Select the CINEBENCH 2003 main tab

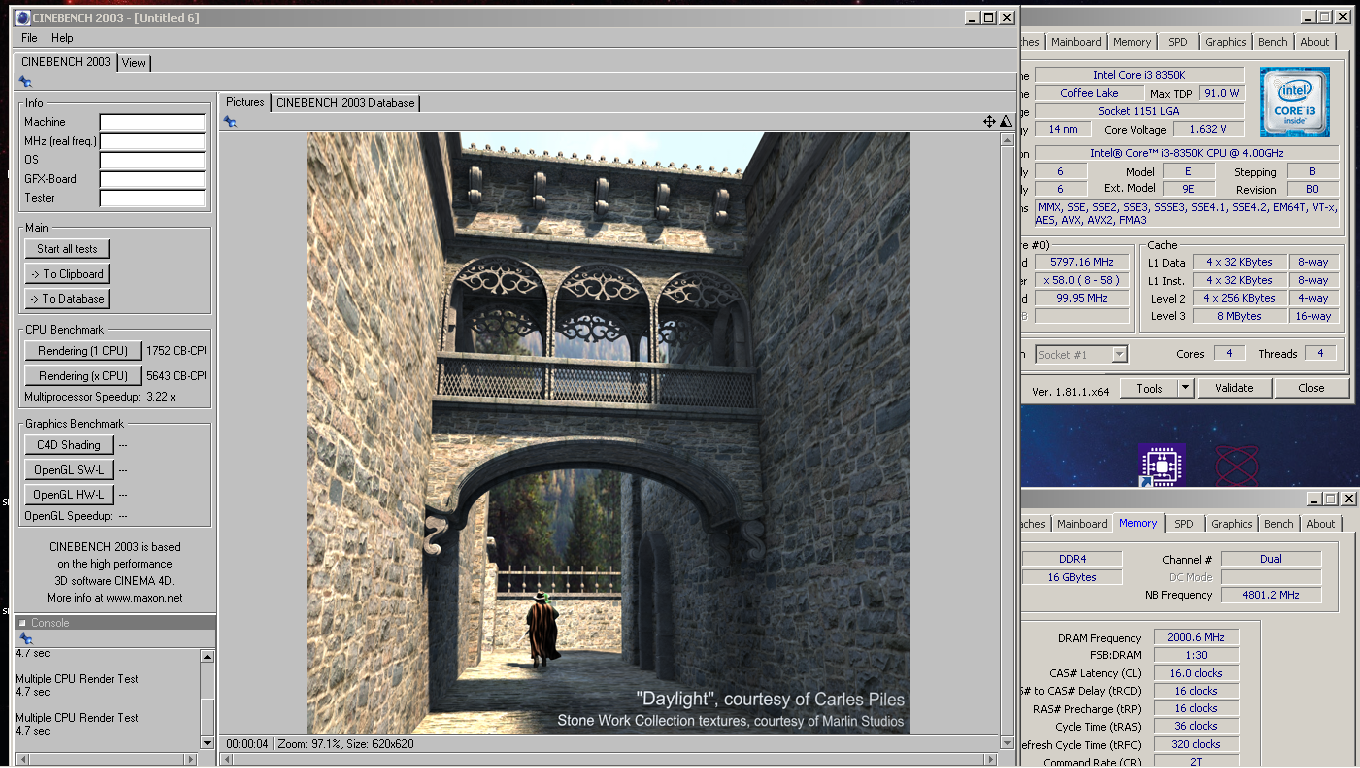(66, 61)
